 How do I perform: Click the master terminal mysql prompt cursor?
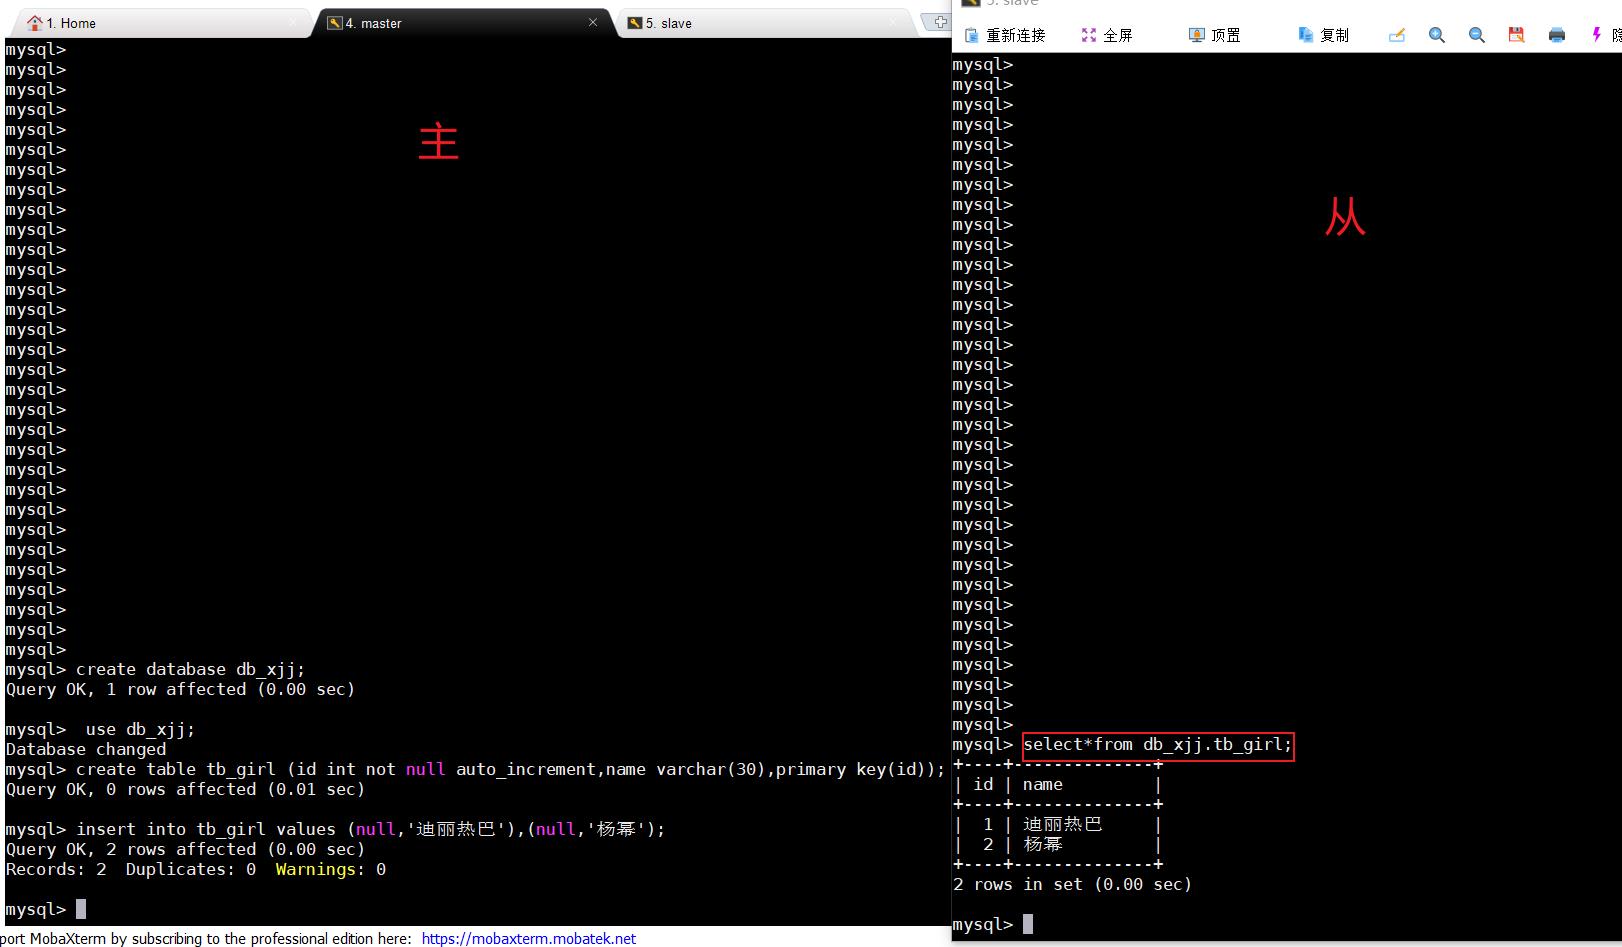[81, 909]
